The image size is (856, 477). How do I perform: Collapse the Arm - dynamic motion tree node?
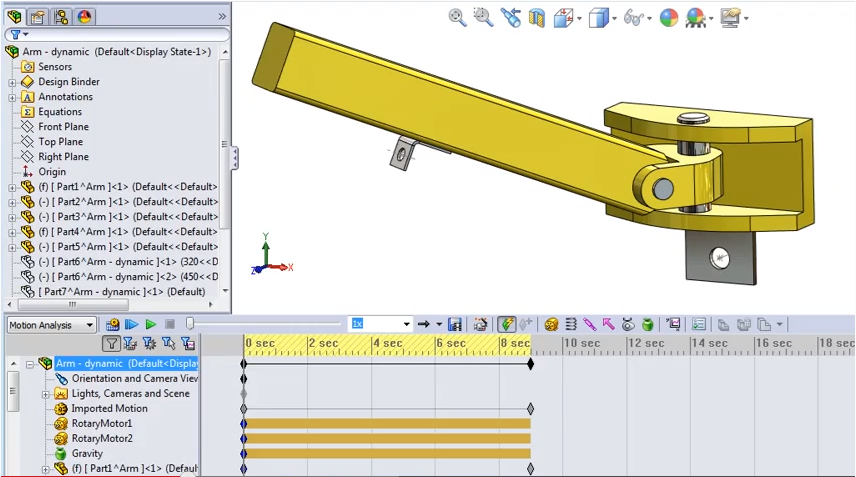click(x=30, y=364)
